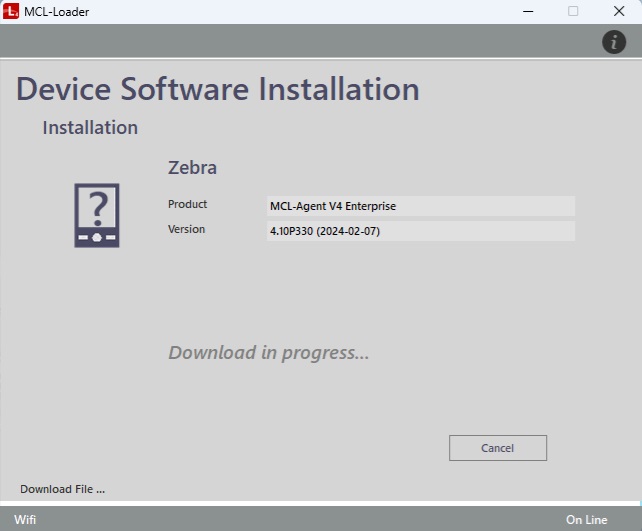Click the Product label
The height and width of the screenshot is (531, 642).
[x=188, y=204]
